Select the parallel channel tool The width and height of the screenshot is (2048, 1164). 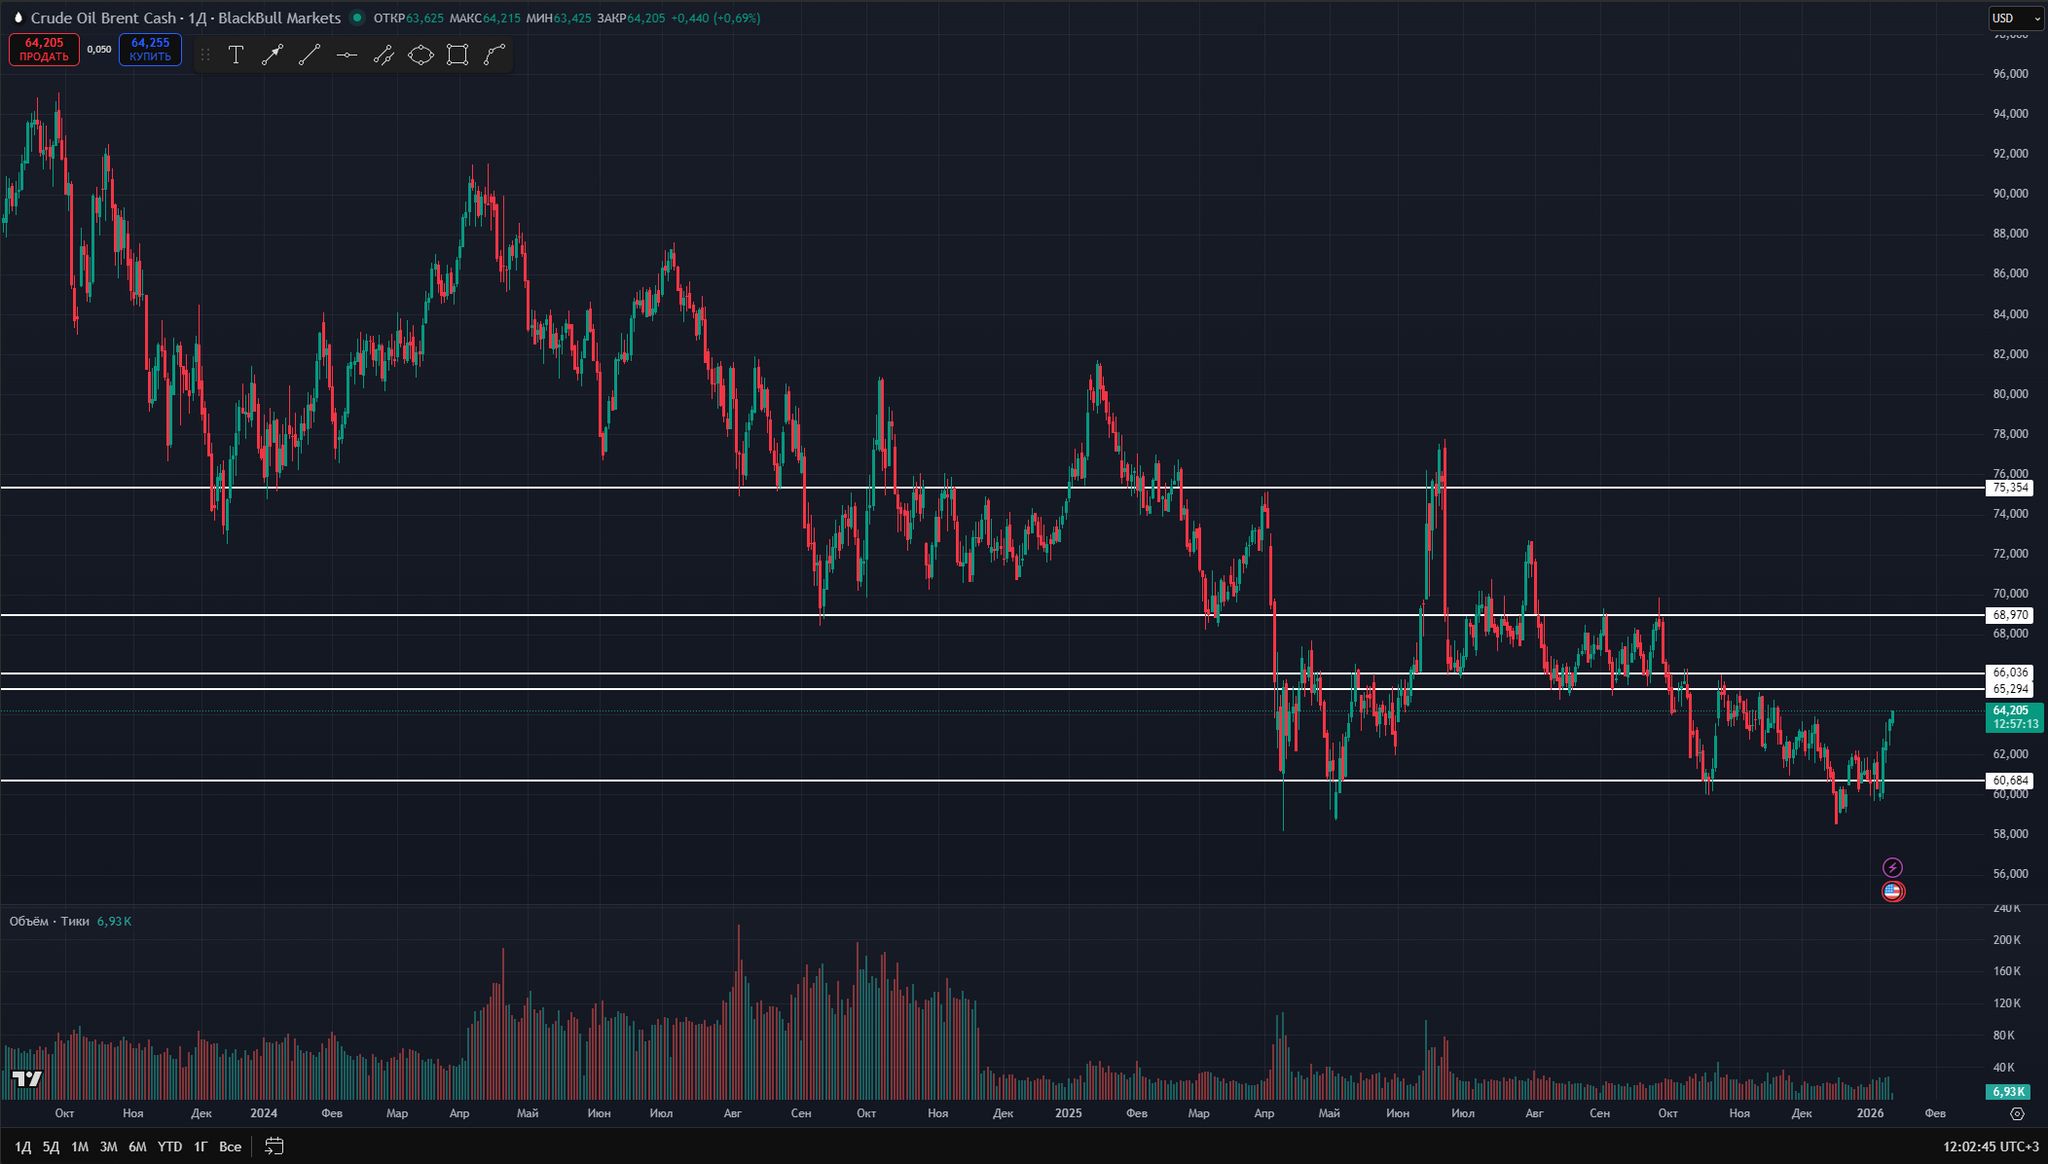384,55
